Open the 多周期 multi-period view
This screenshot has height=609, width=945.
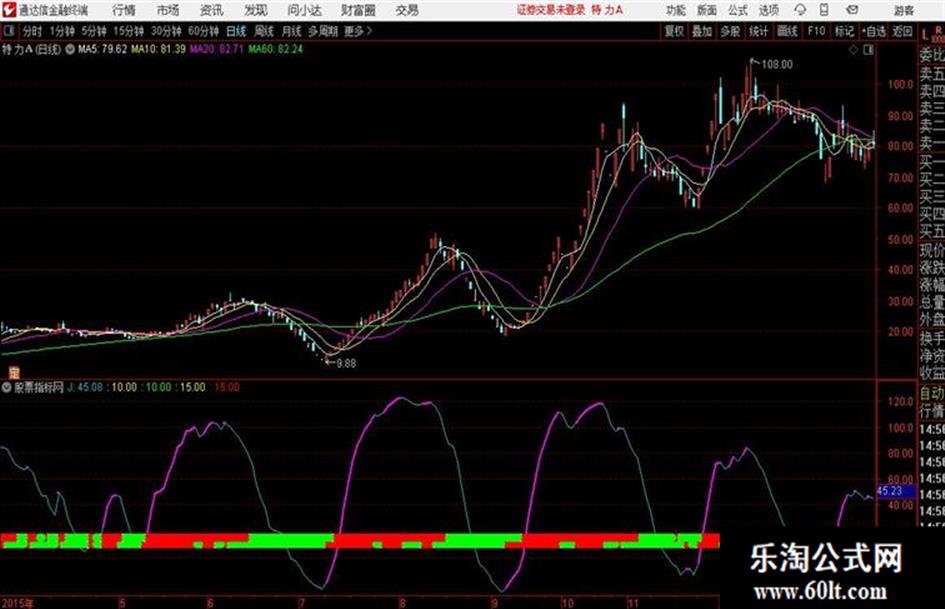pos(323,31)
